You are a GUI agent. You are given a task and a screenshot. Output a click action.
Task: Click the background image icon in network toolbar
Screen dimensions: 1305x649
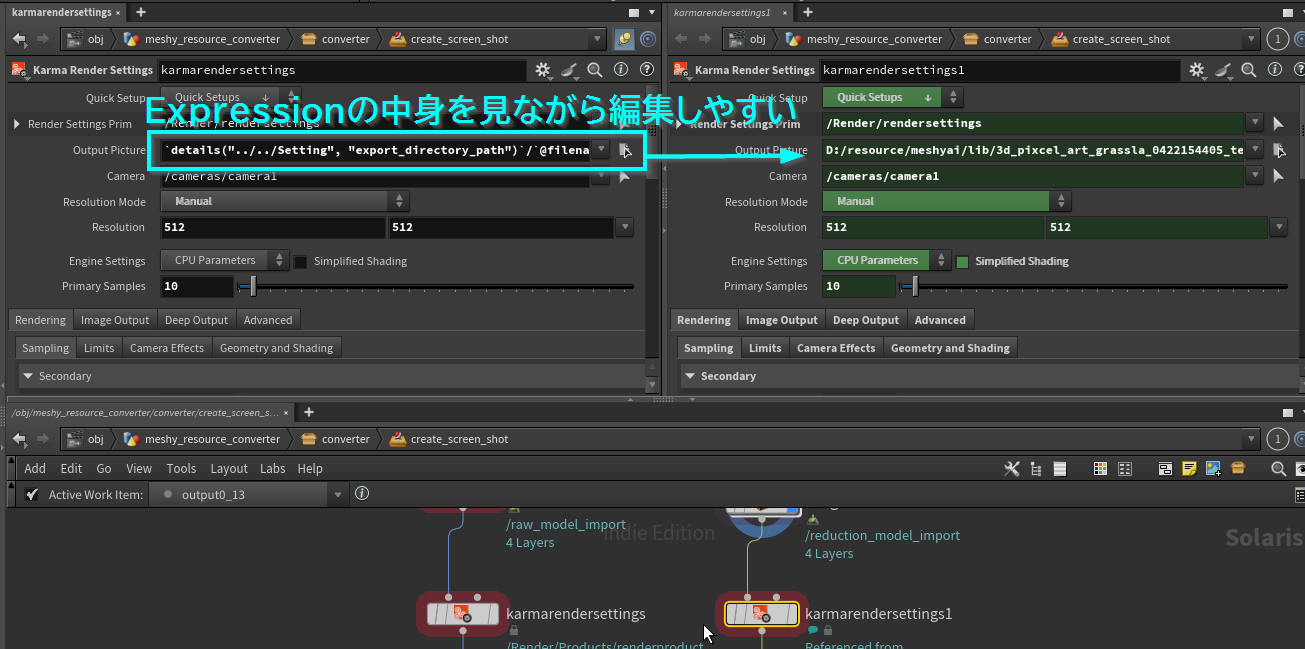(1214, 468)
